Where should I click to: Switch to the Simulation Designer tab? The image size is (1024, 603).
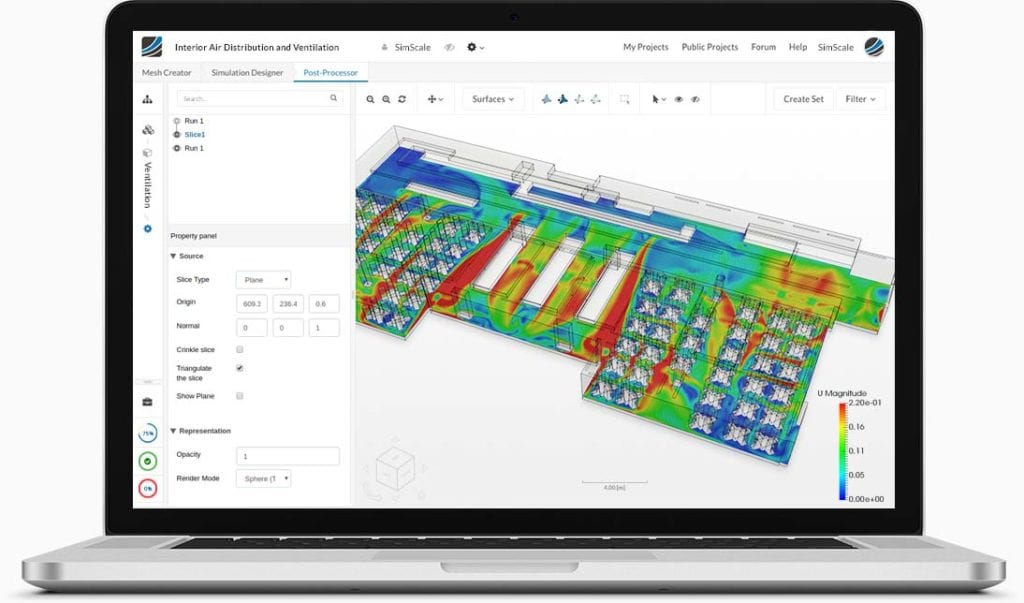click(x=245, y=72)
